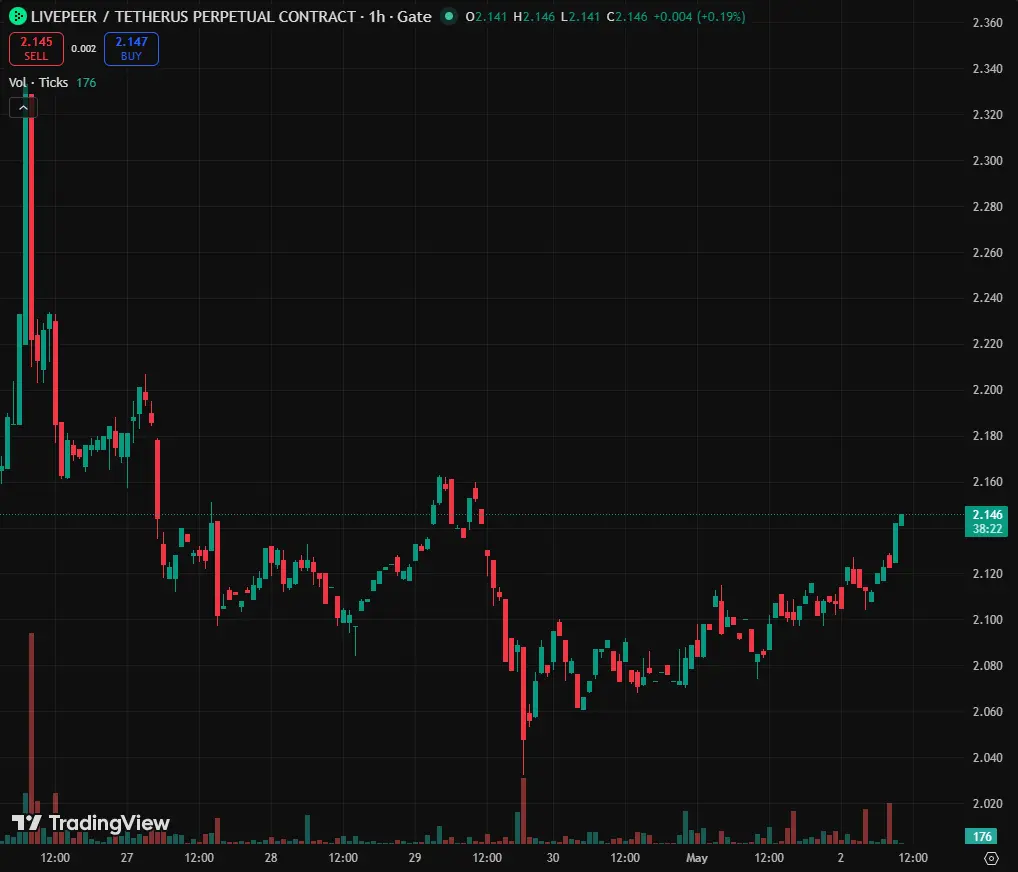The height and width of the screenshot is (872, 1018).
Task: Click the 2.040 price axis label
Action: (987, 758)
